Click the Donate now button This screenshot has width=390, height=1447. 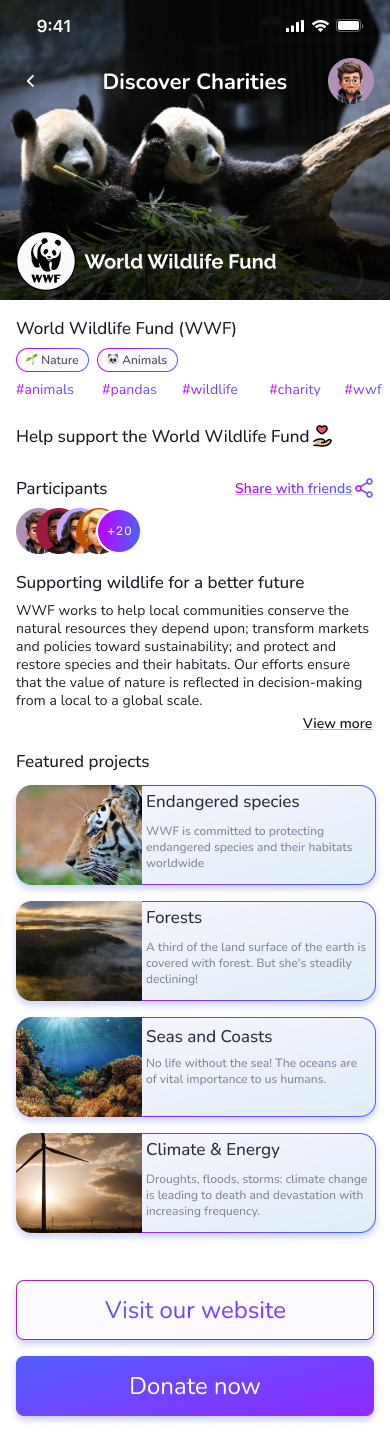point(195,1386)
